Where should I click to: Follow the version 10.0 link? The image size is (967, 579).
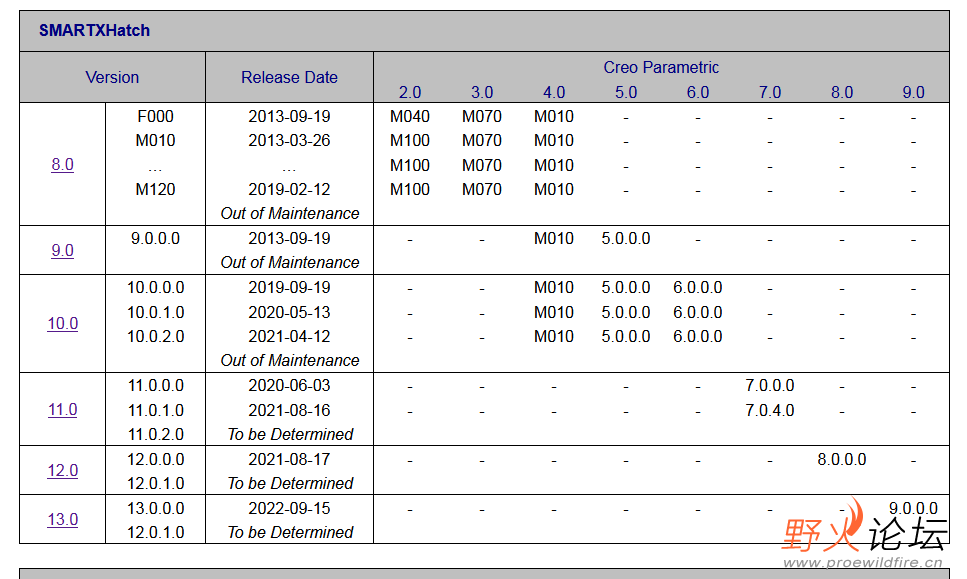click(62, 324)
